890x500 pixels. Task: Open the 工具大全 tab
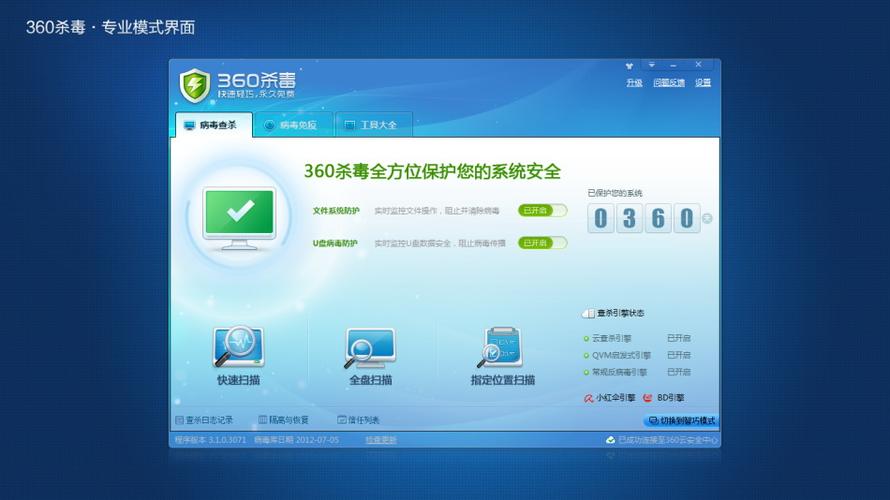[371, 125]
